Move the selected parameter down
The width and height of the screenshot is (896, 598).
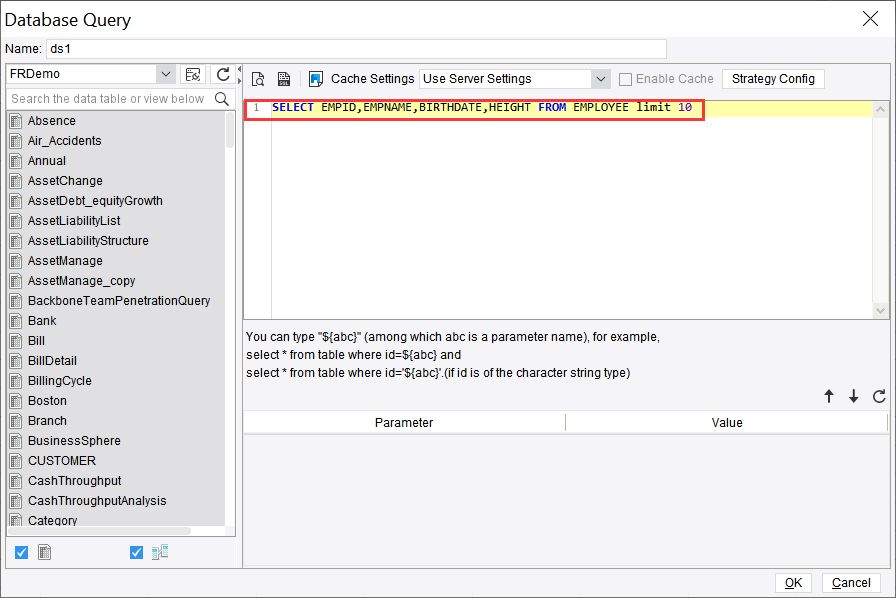click(853, 396)
